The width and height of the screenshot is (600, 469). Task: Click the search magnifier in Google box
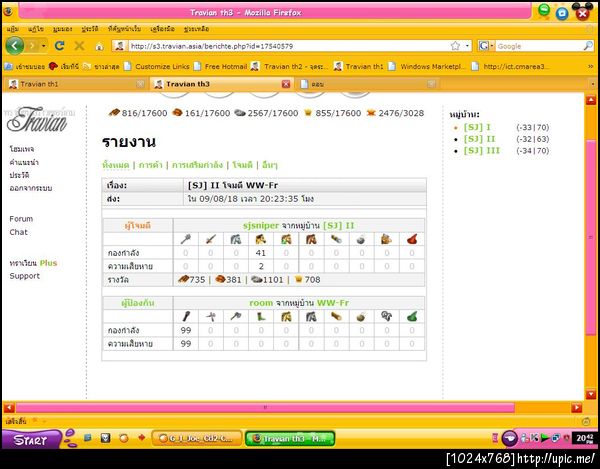(x=587, y=46)
